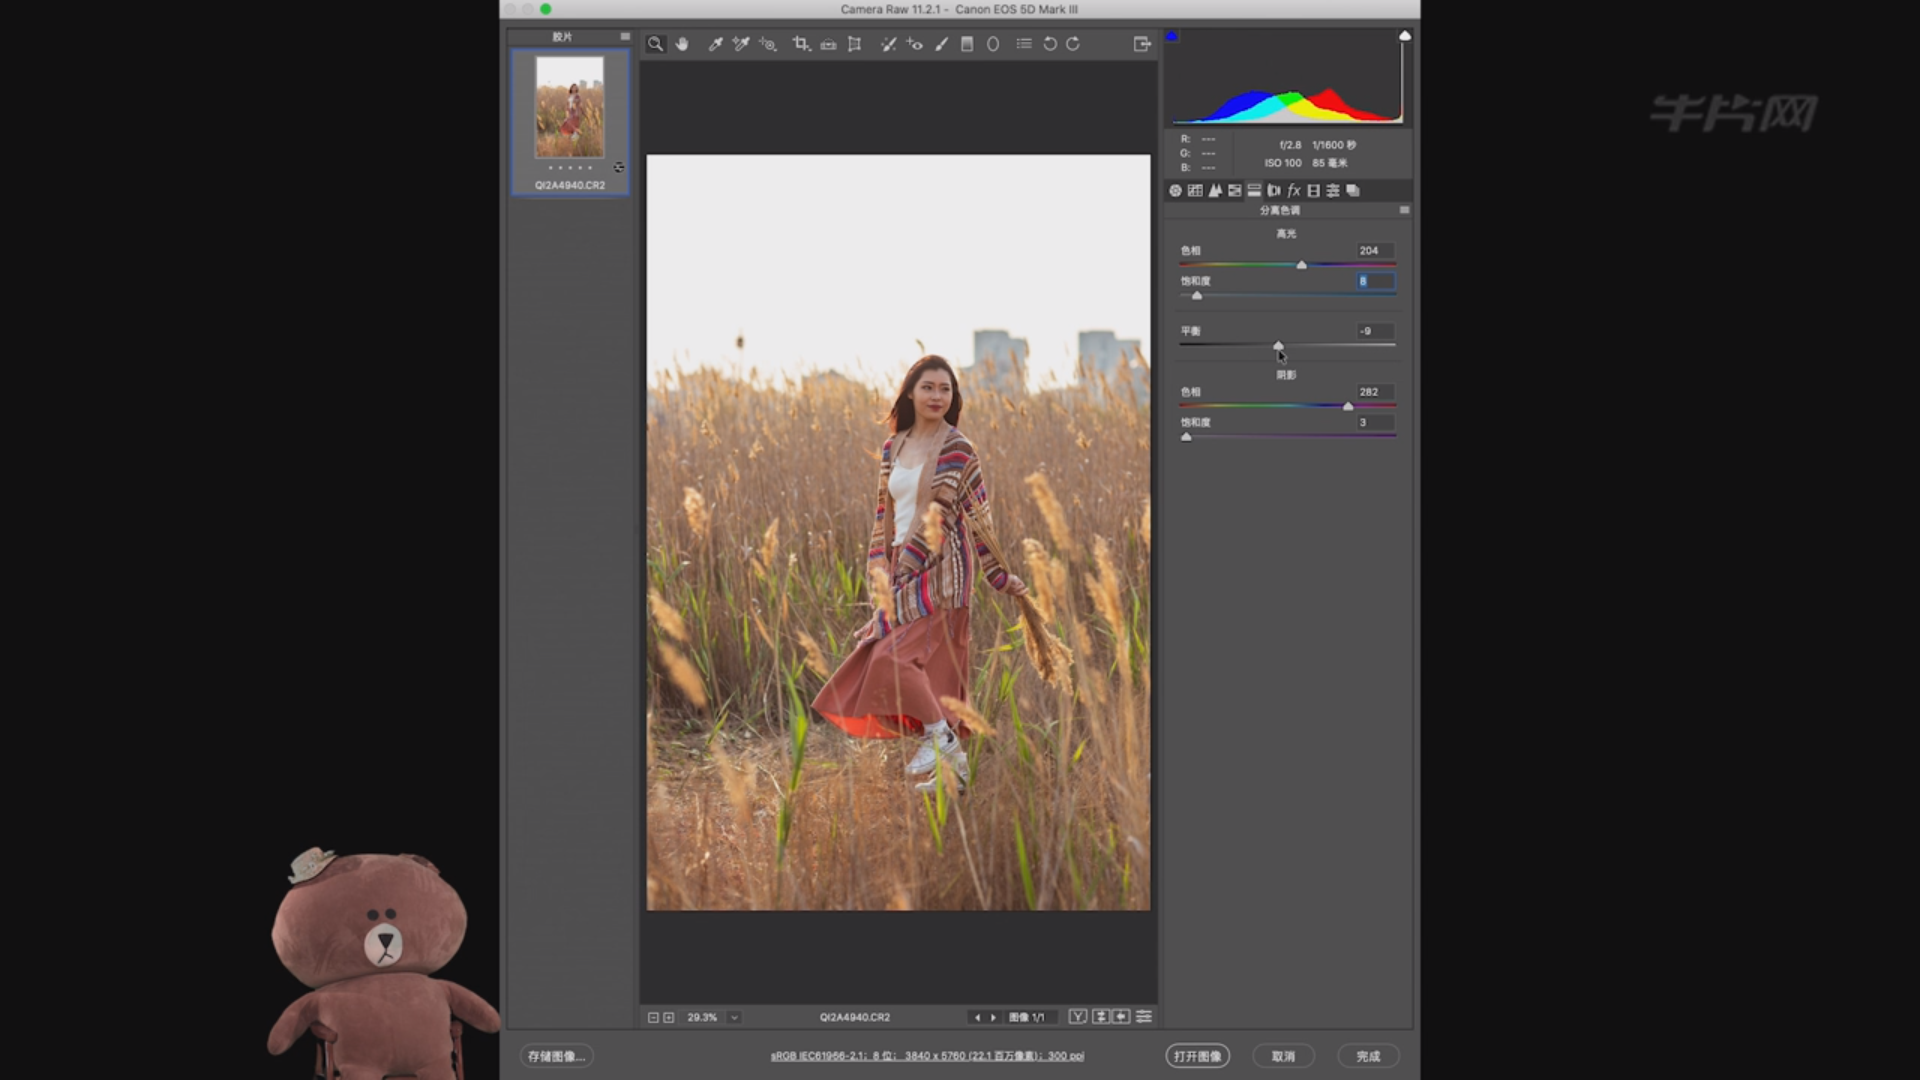Viewport: 1920px width, 1080px height.
Task: Switch to the Effects (fx) panel tab
Action: pyautogui.click(x=1294, y=190)
